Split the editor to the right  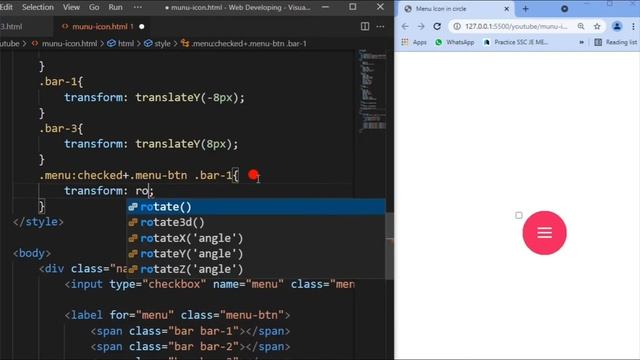pyautogui.click(x=365, y=27)
